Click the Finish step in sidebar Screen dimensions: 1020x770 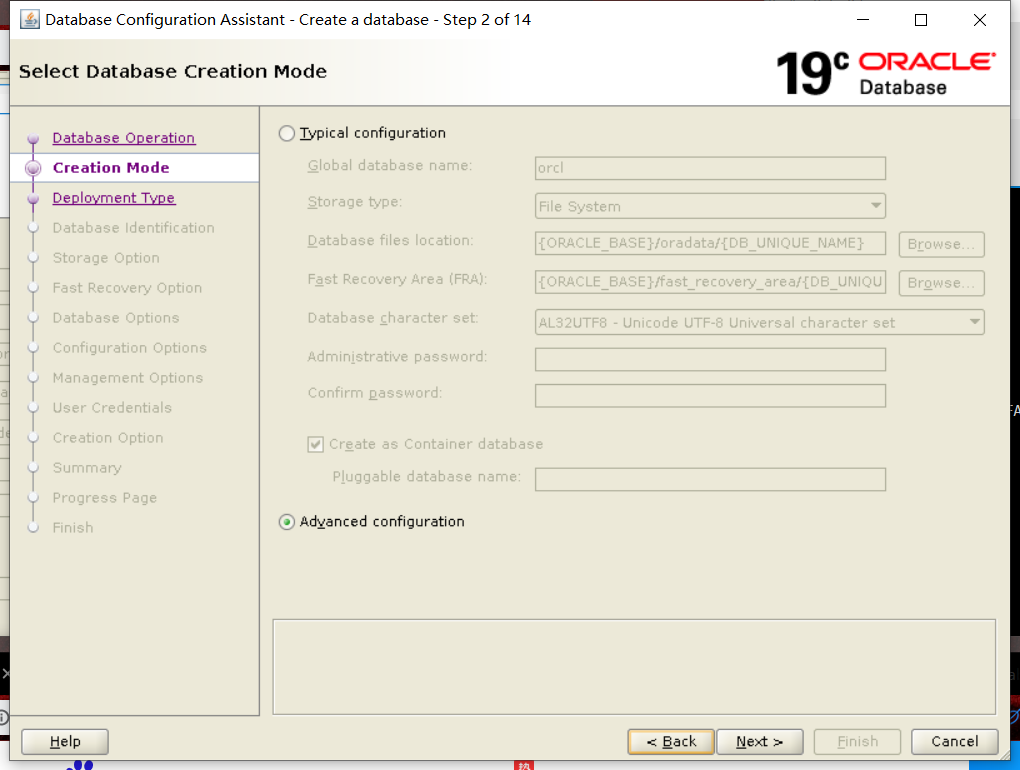pyautogui.click(x=73, y=527)
